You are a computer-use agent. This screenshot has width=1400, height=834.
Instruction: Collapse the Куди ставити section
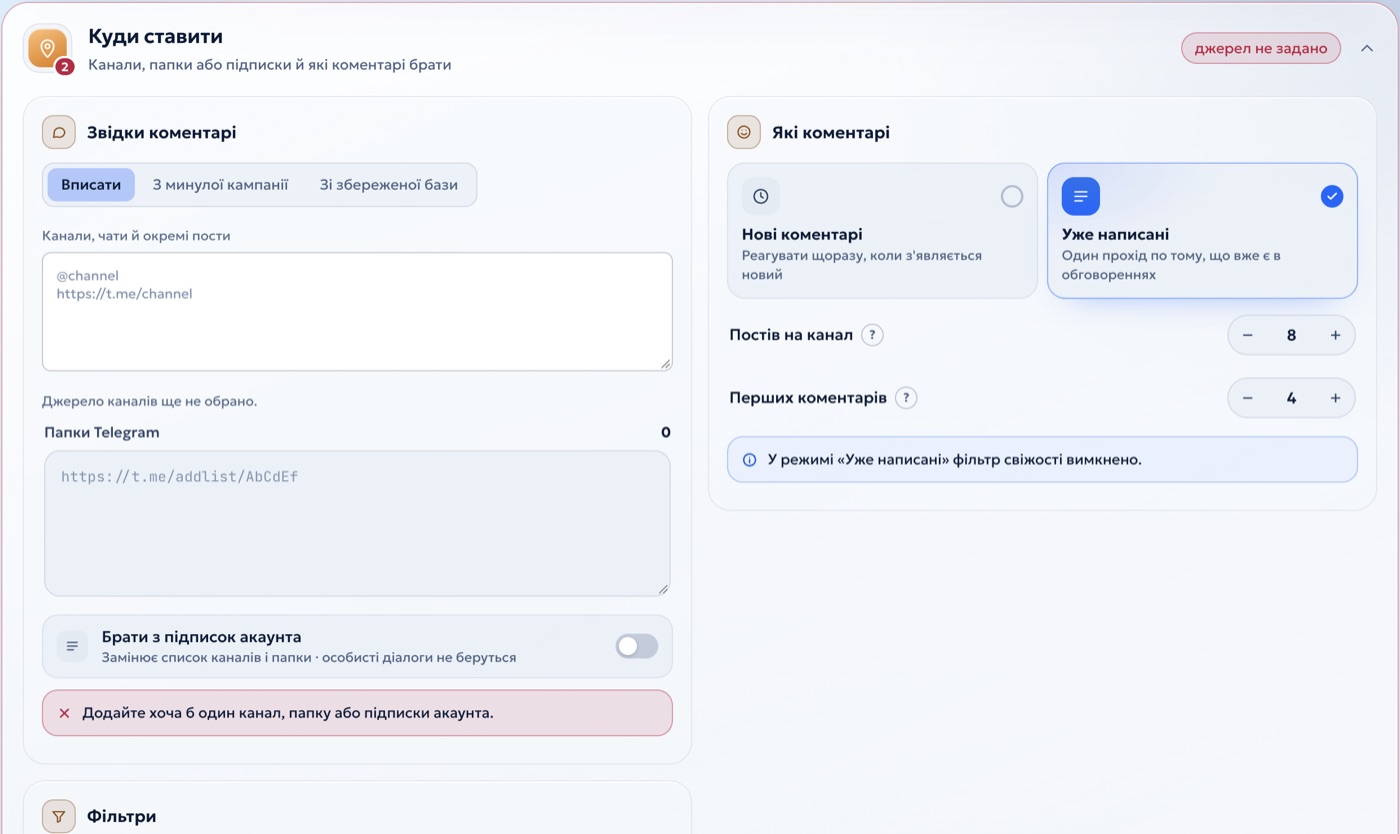click(x=1367, y=48)
